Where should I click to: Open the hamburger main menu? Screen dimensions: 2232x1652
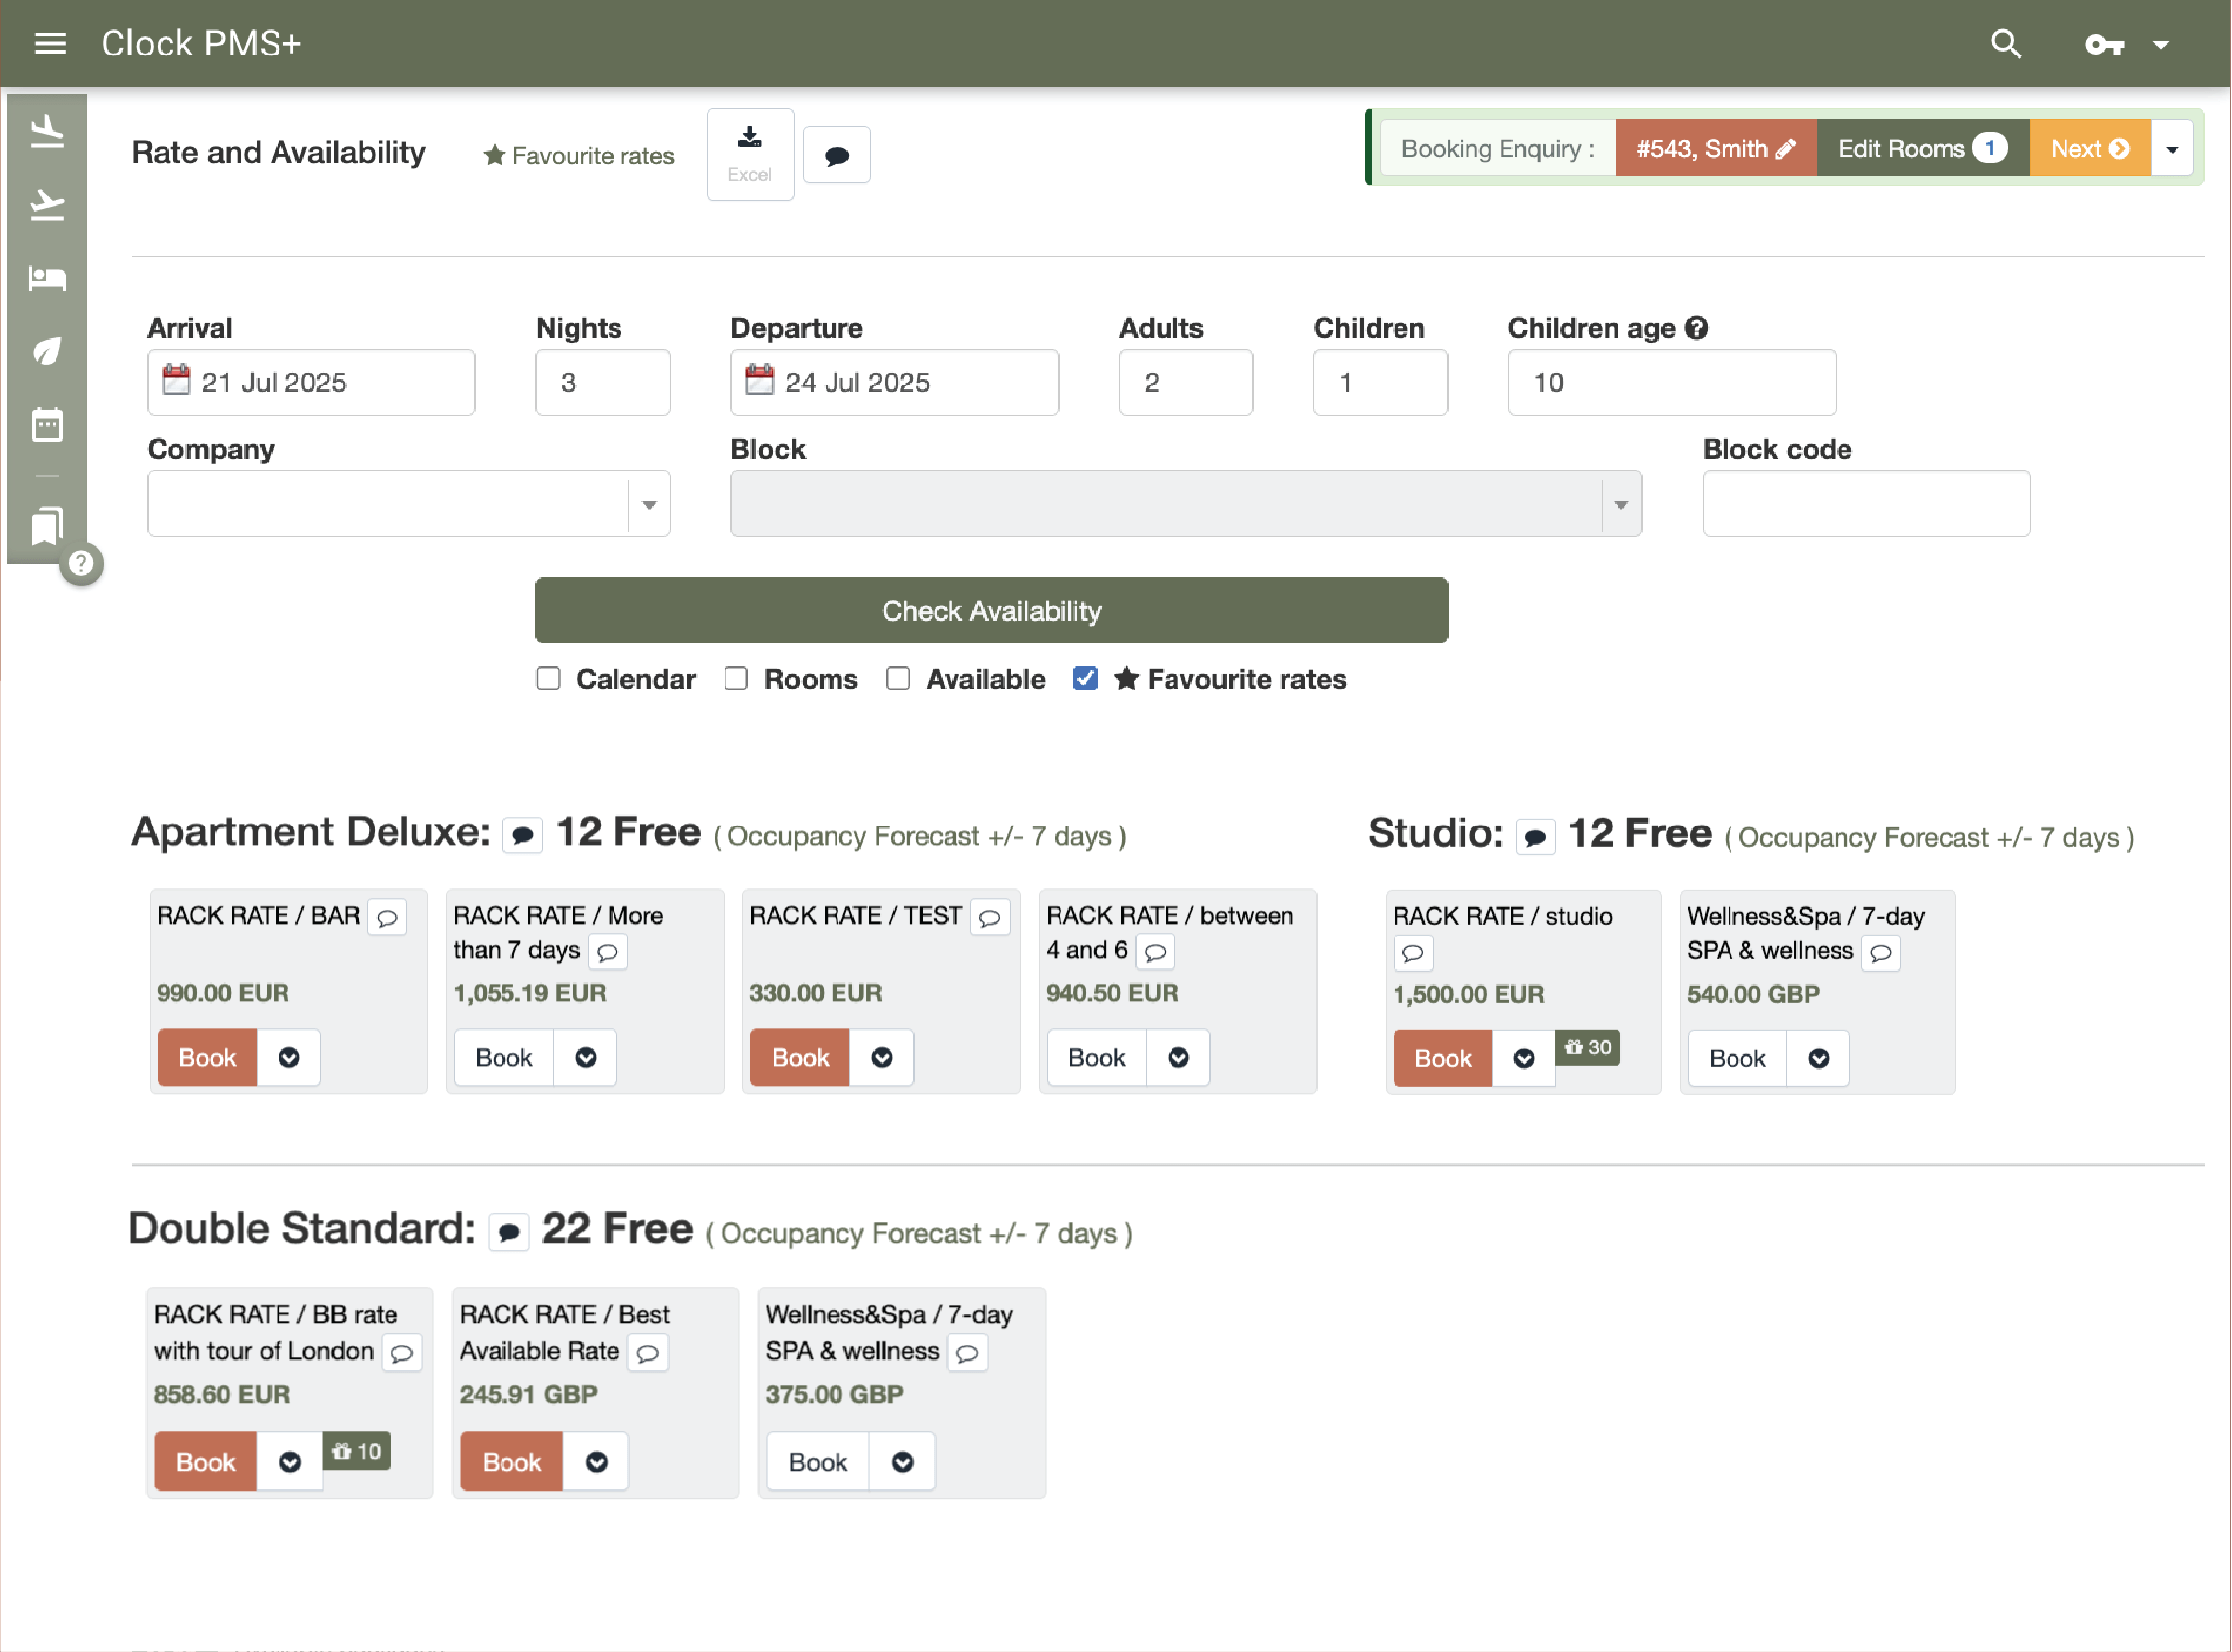point(50,44)
